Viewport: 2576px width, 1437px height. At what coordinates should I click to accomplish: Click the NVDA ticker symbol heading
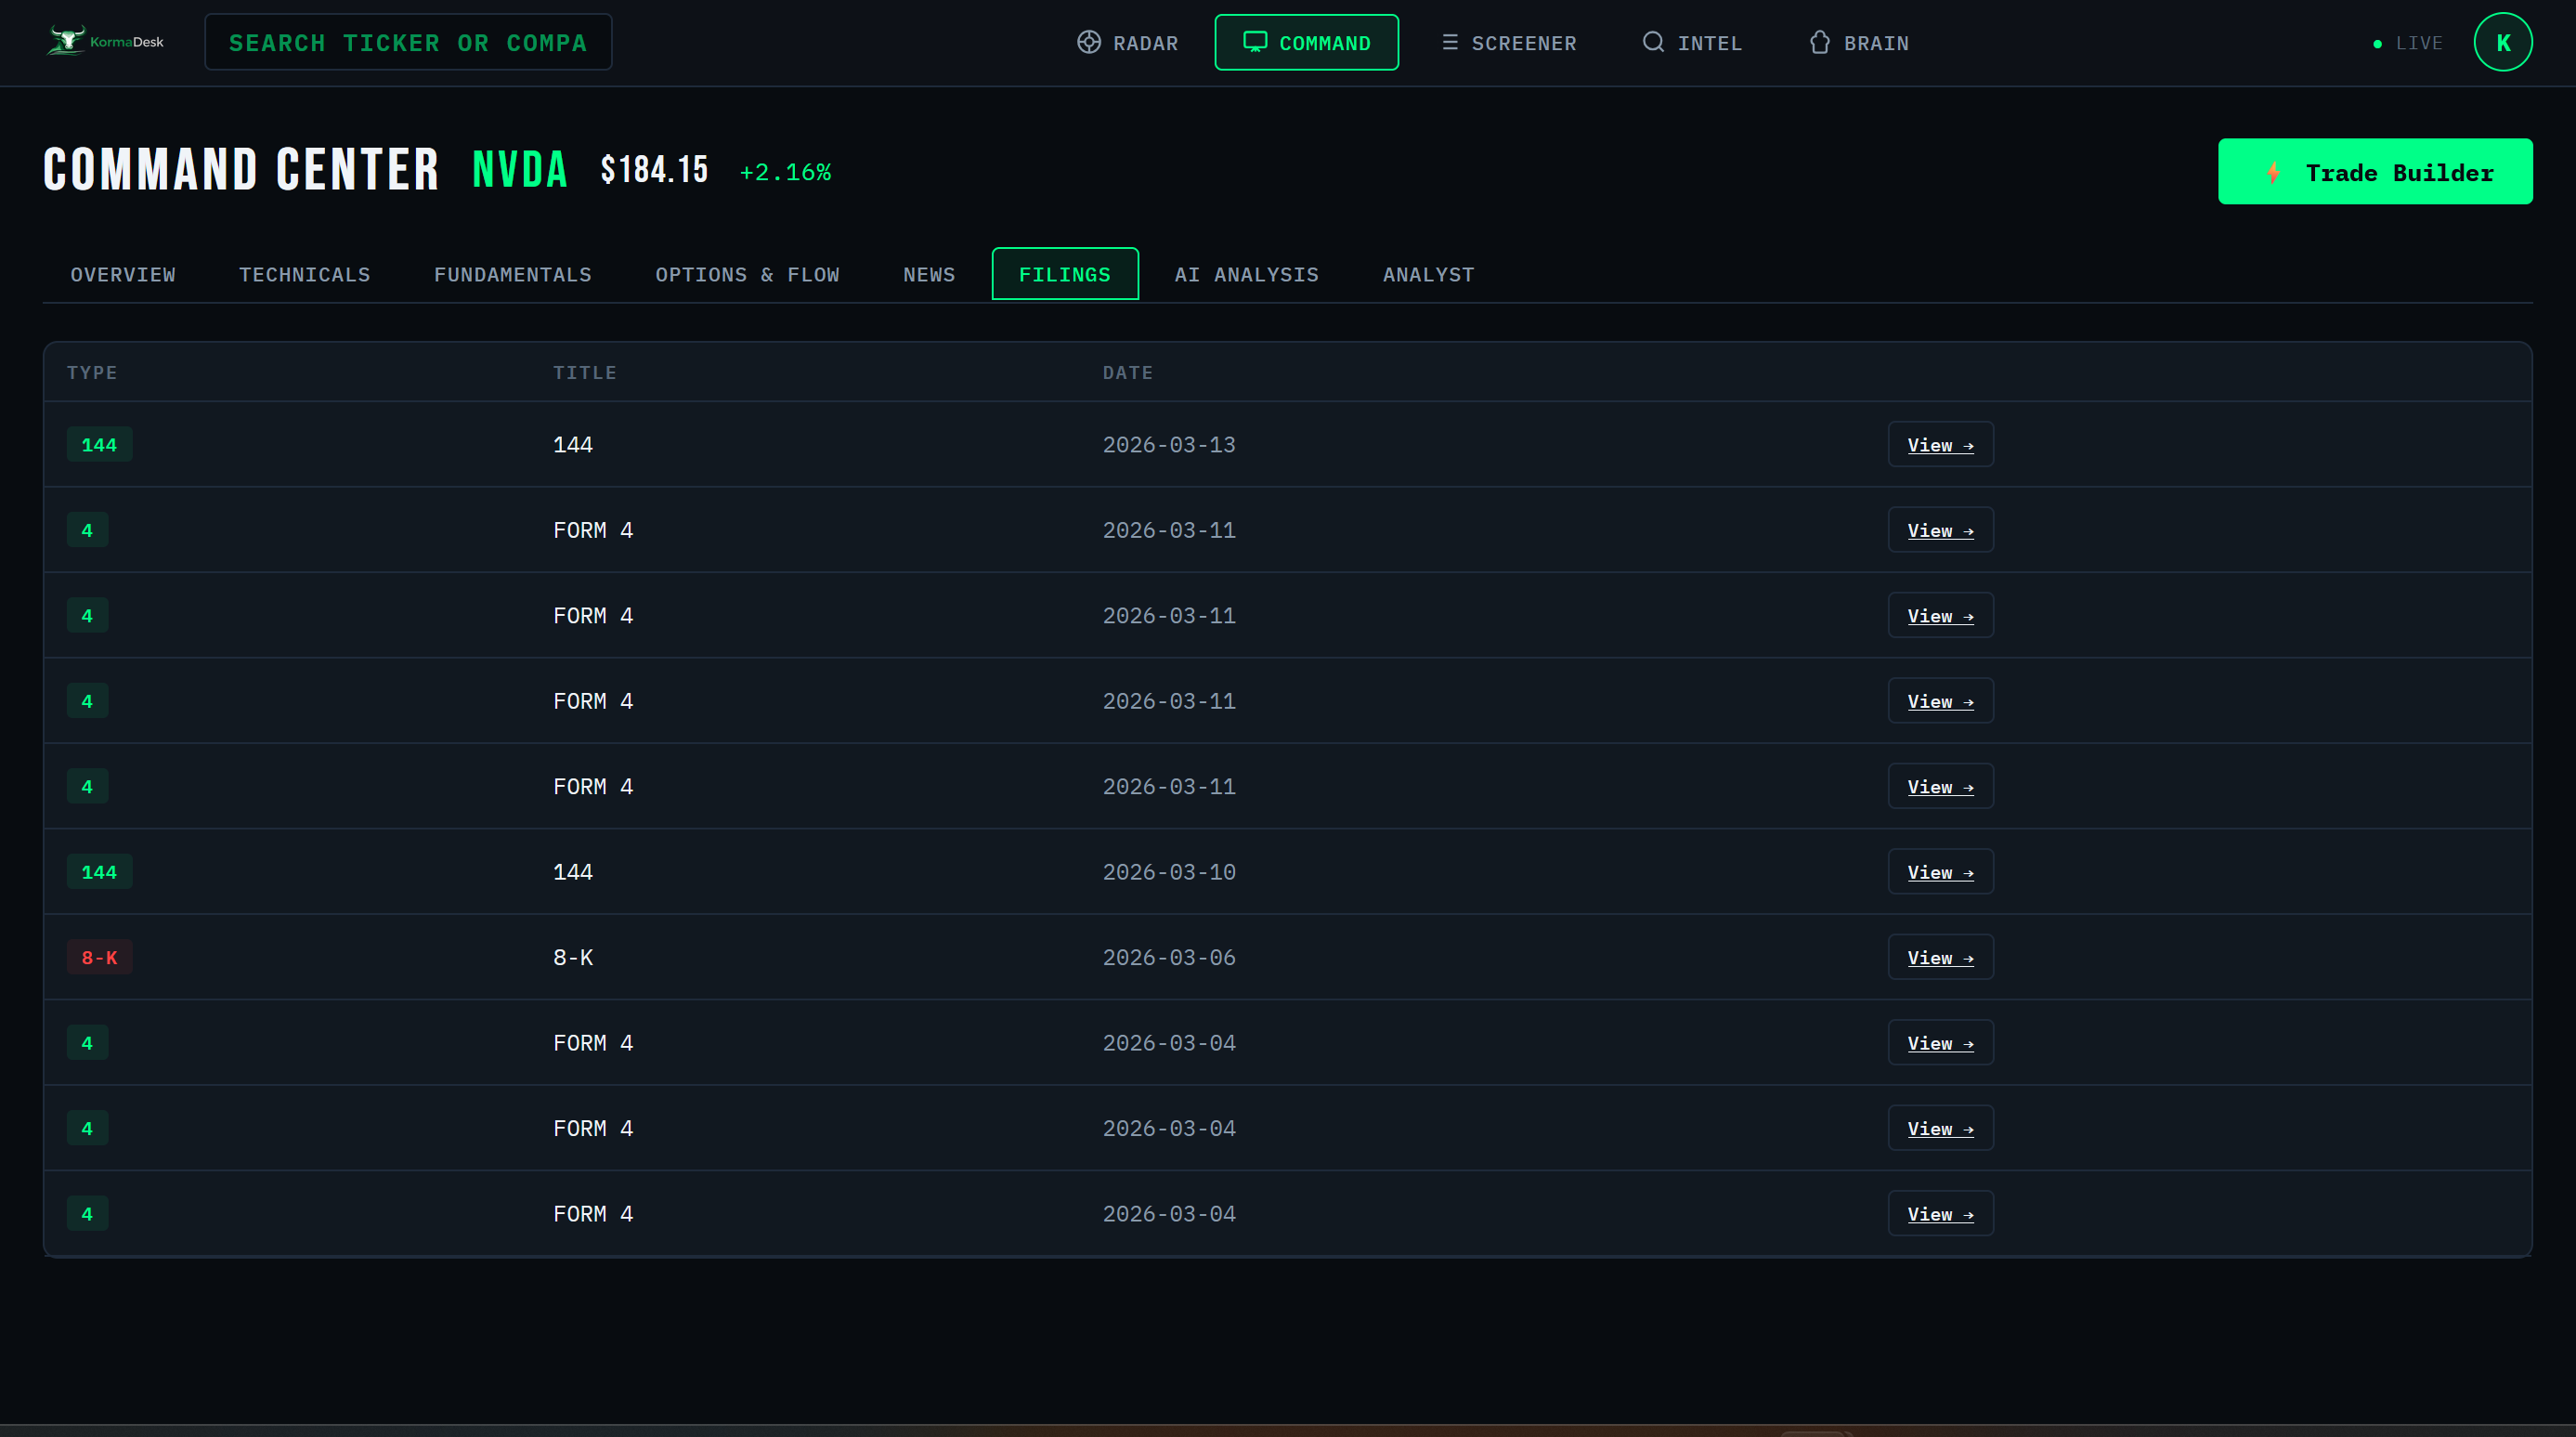[x=519, y=170]
